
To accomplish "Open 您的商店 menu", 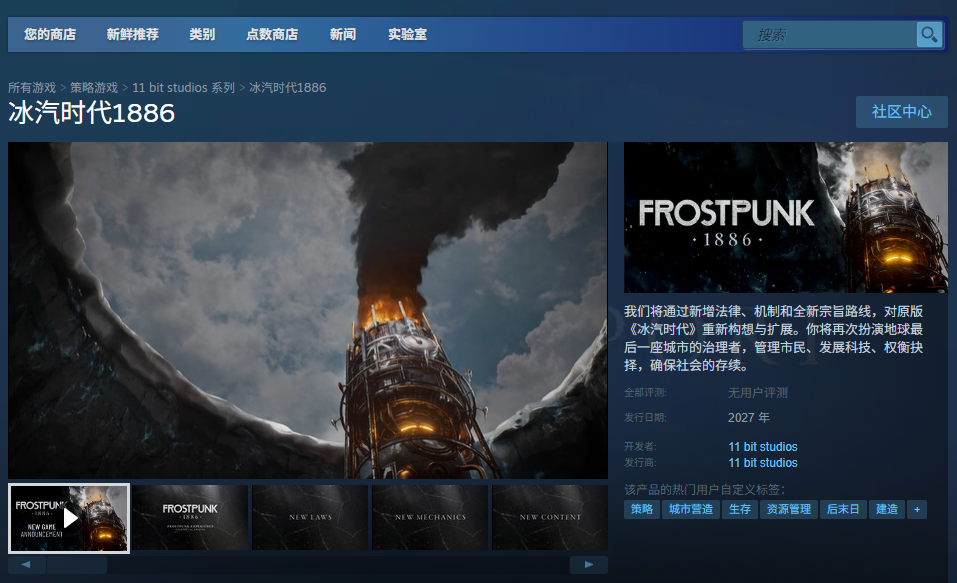I will point(50,34).
